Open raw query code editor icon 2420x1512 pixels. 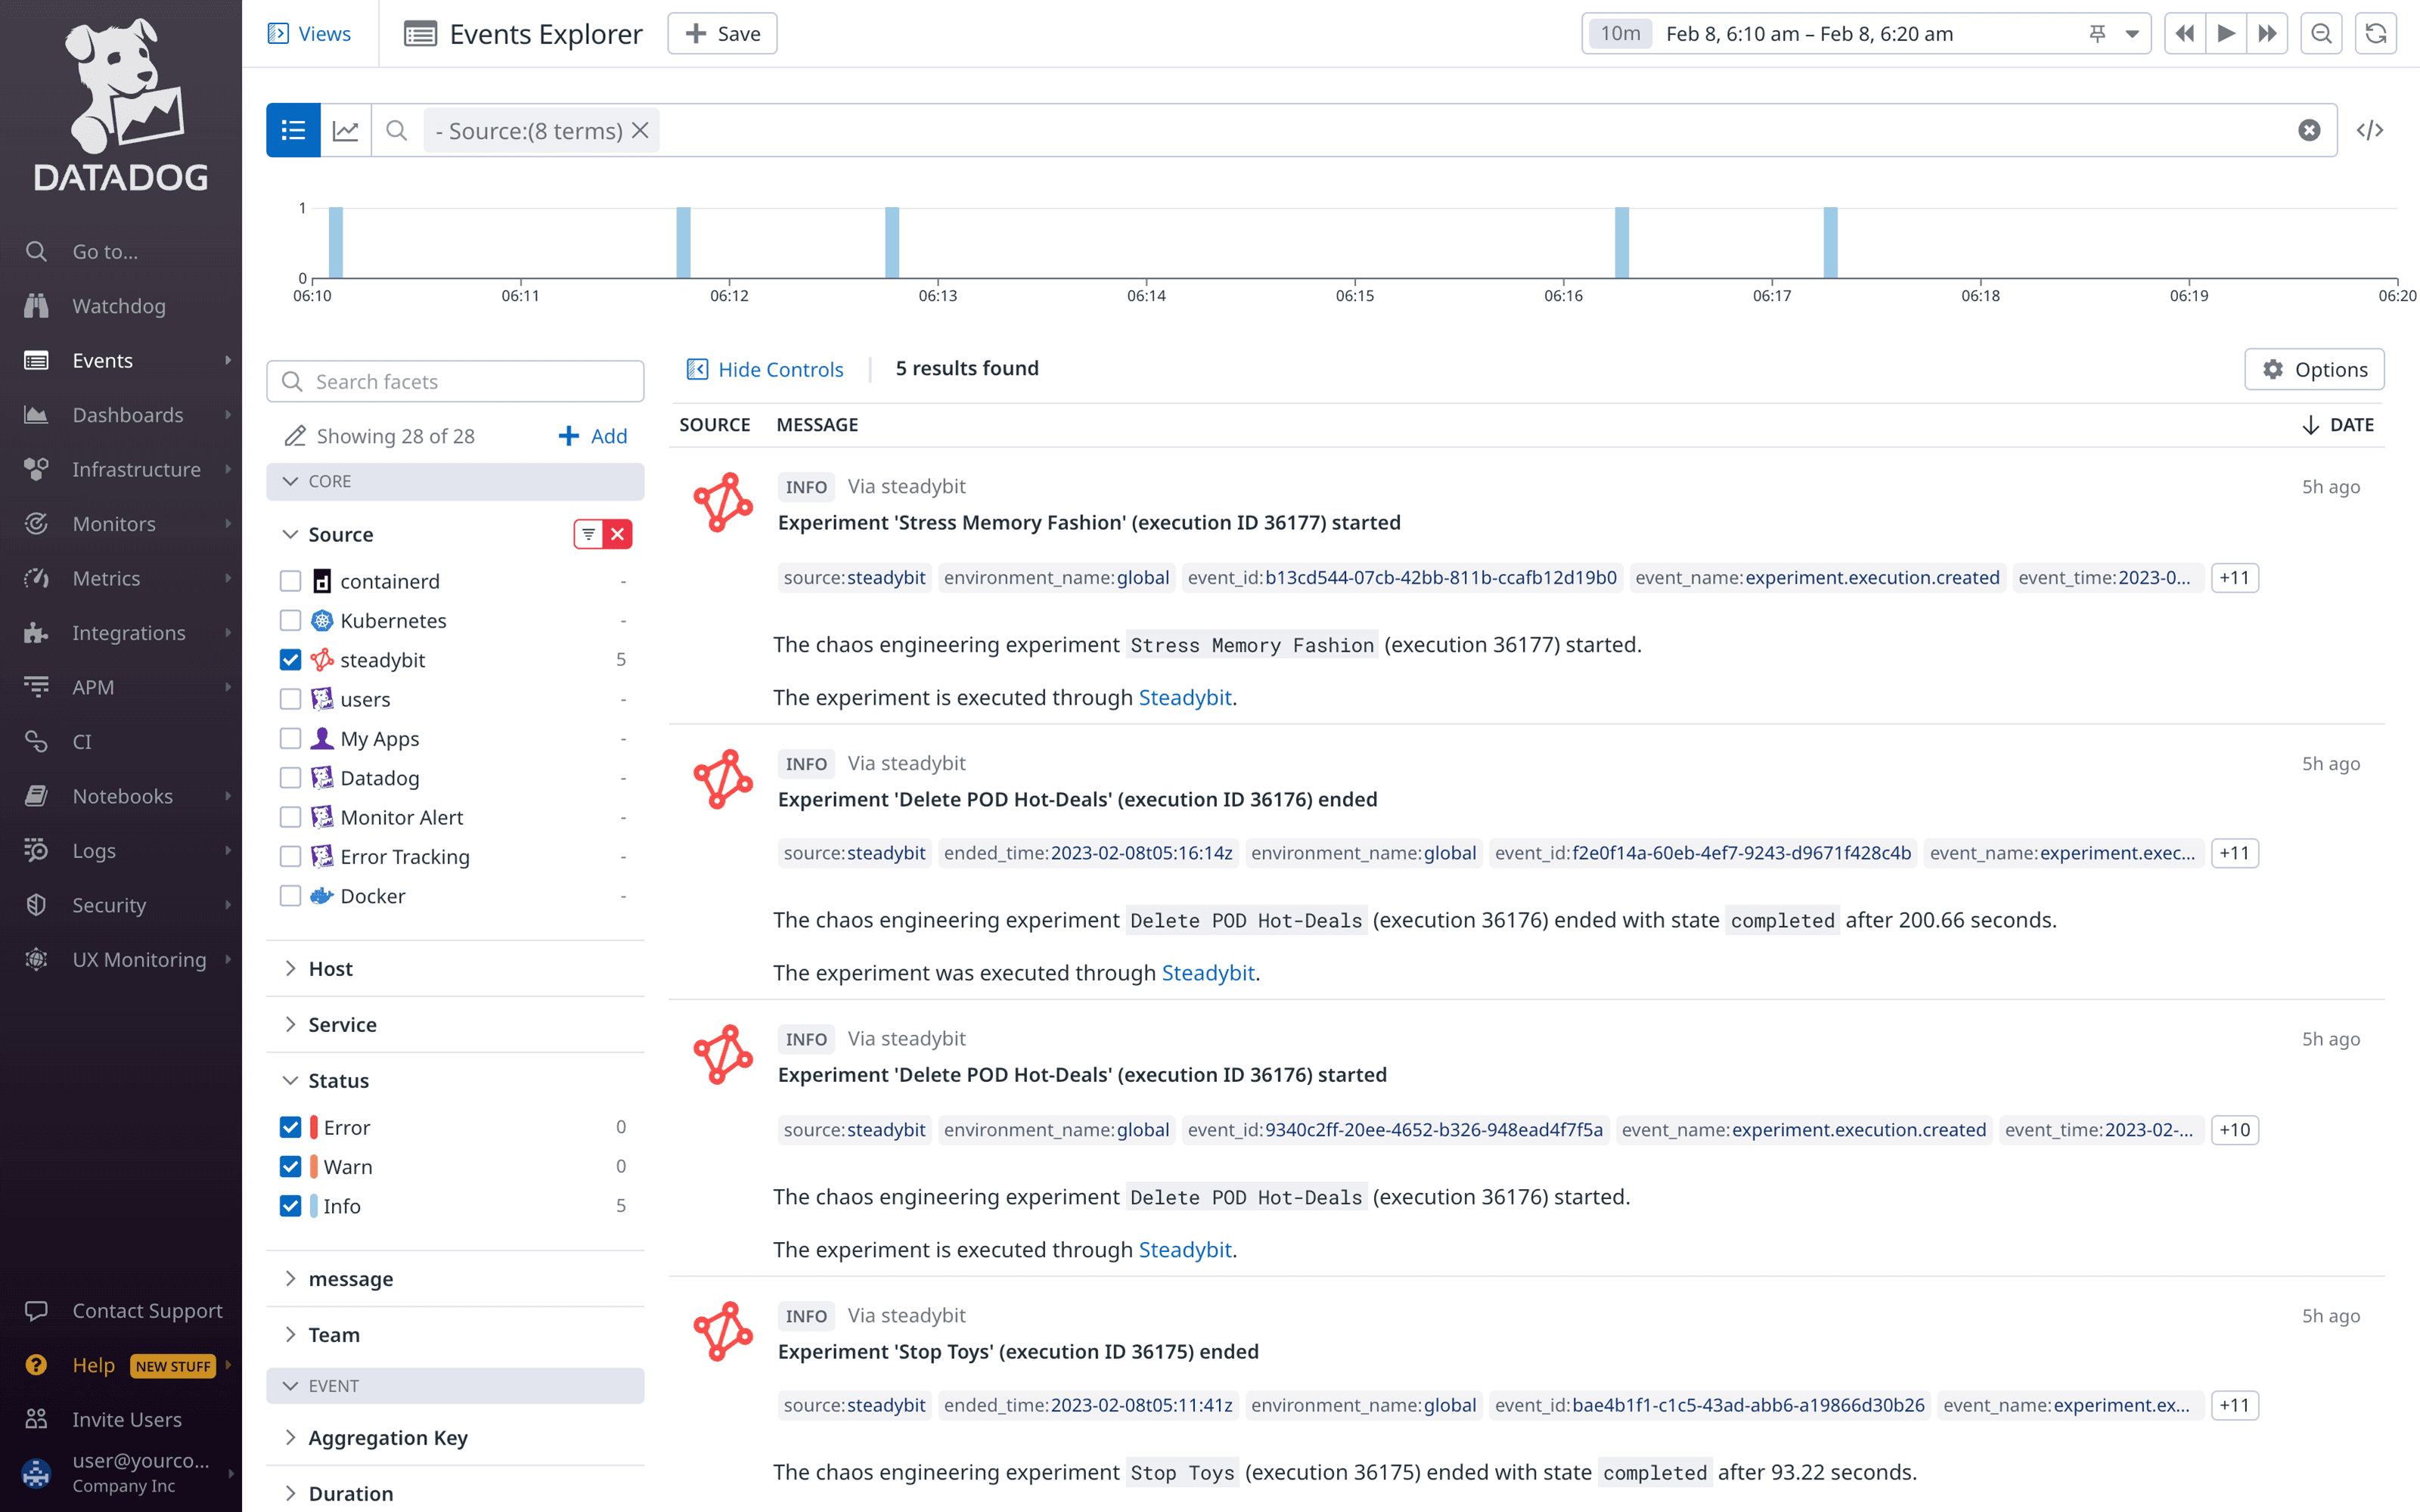coord(2369,130)
